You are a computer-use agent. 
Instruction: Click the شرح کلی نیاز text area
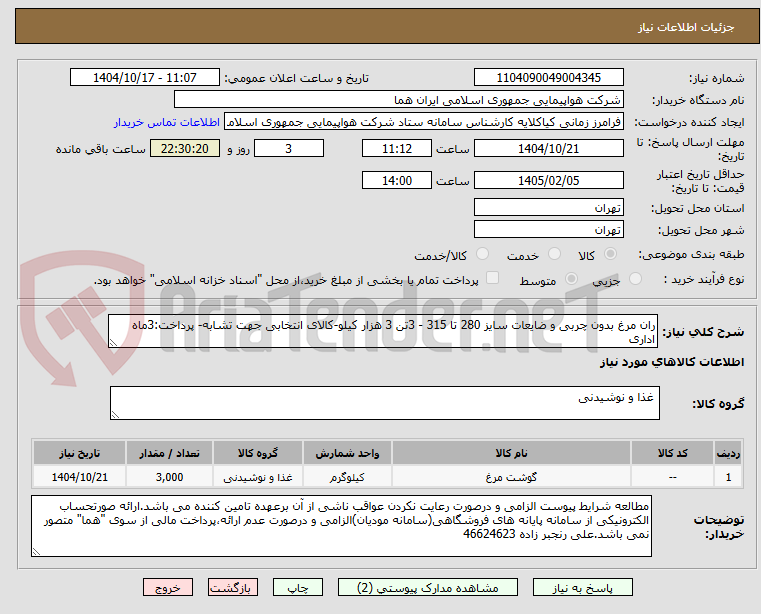[383, 331]
